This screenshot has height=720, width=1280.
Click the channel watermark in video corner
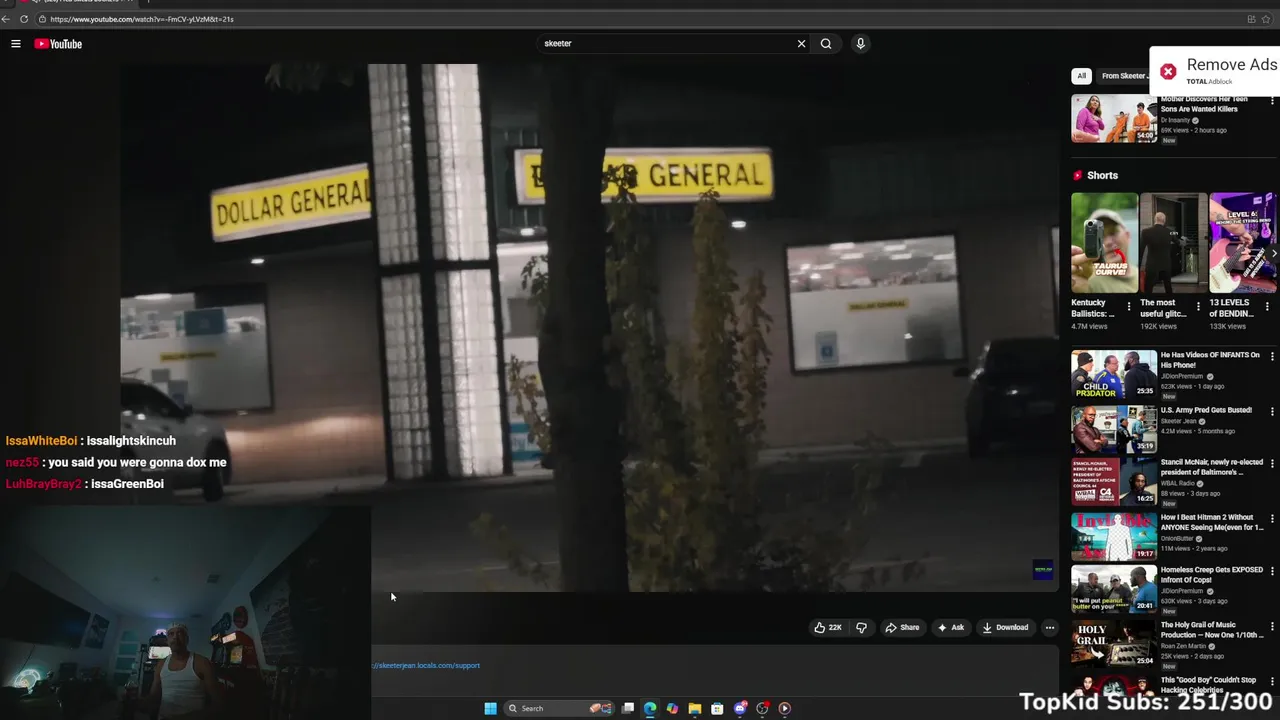[1043, 570]
